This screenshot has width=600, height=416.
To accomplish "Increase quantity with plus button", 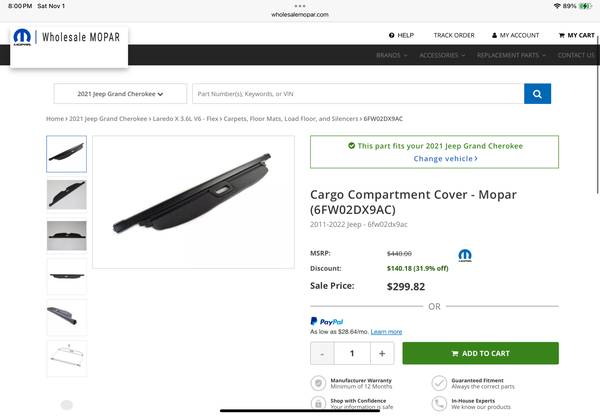I will click(x=382, y=353).
